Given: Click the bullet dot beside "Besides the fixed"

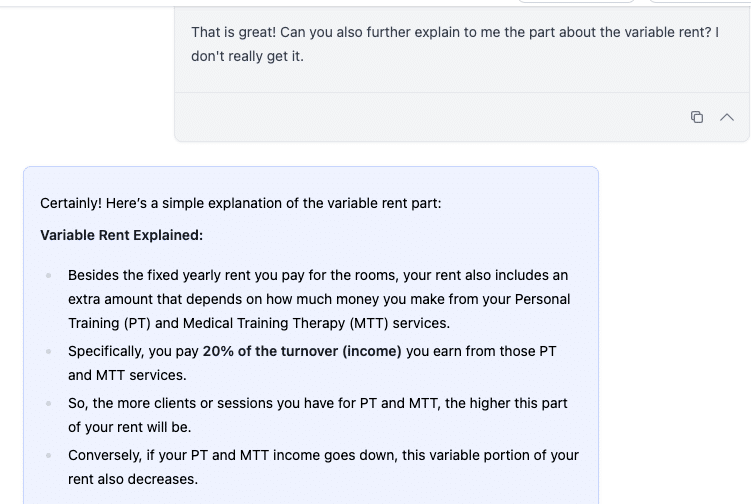Looking at the screenshot, I should tap(49, 275).
